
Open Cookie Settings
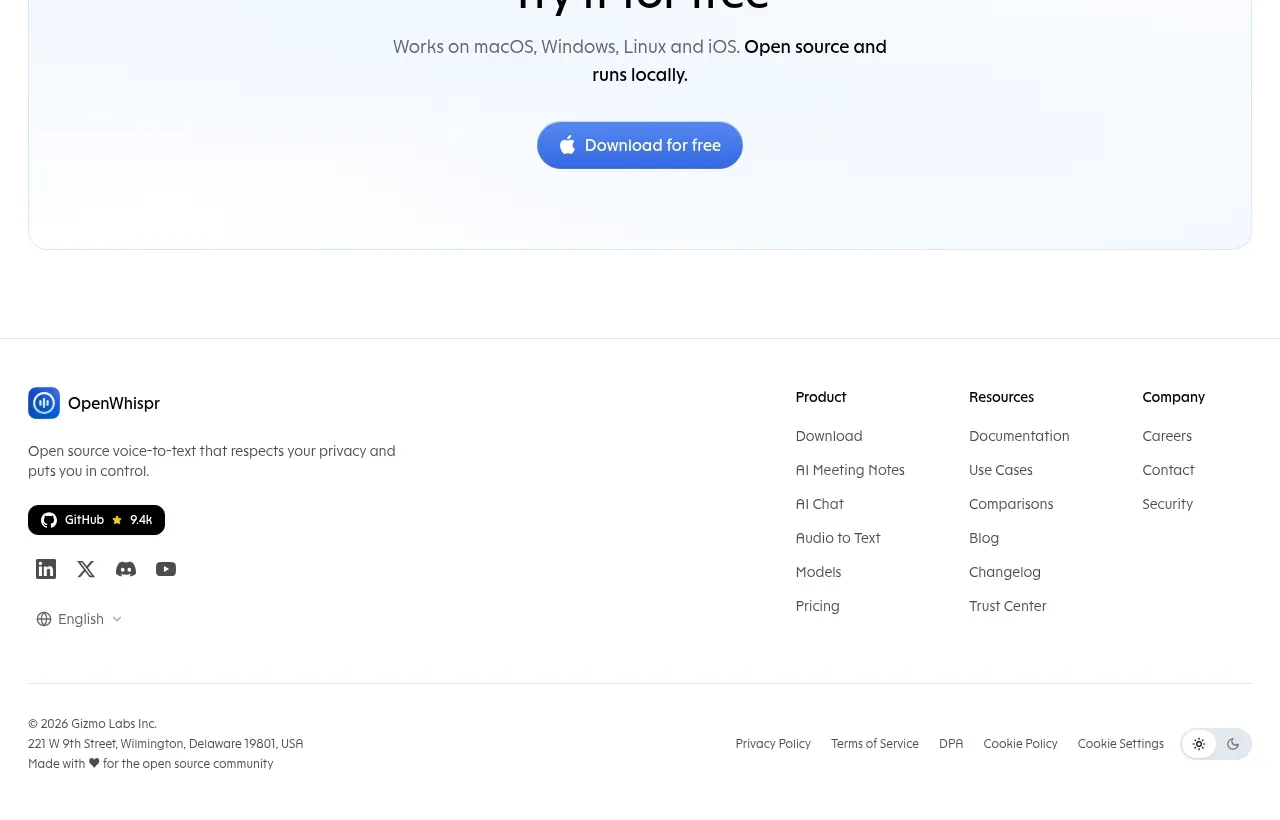pos(1121,744)
